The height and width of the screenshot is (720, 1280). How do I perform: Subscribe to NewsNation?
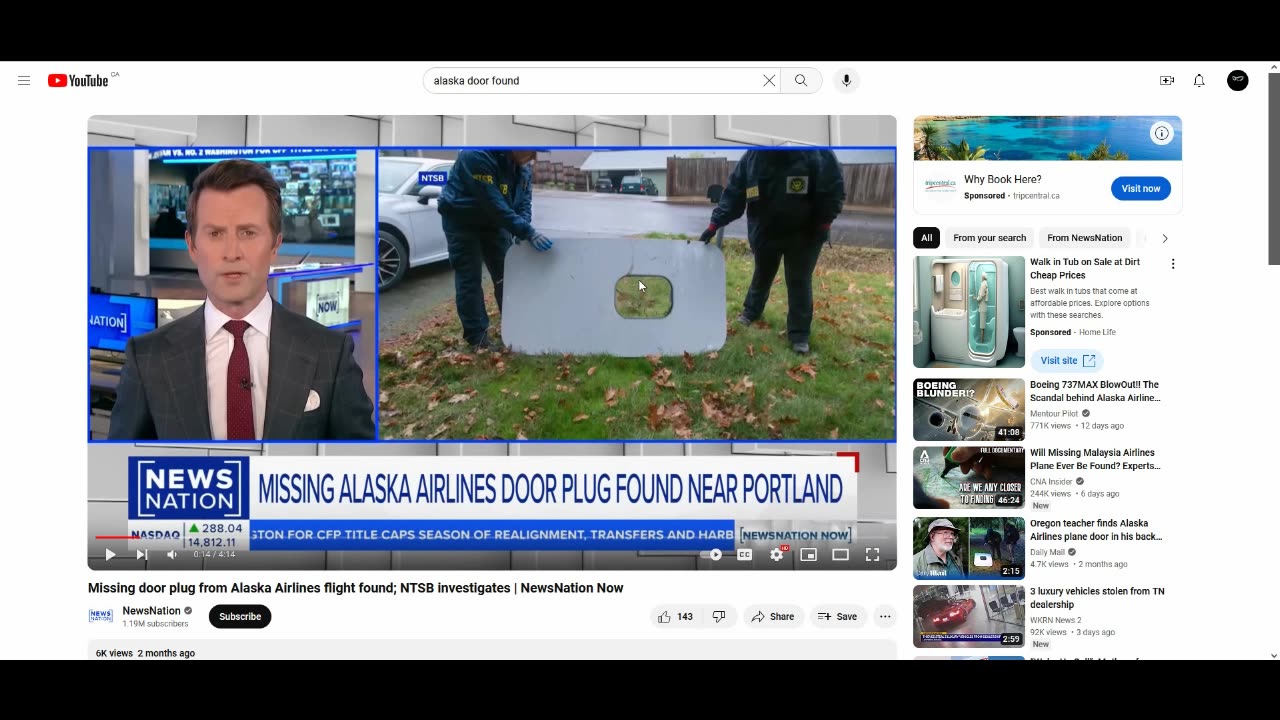pos(240,617)
